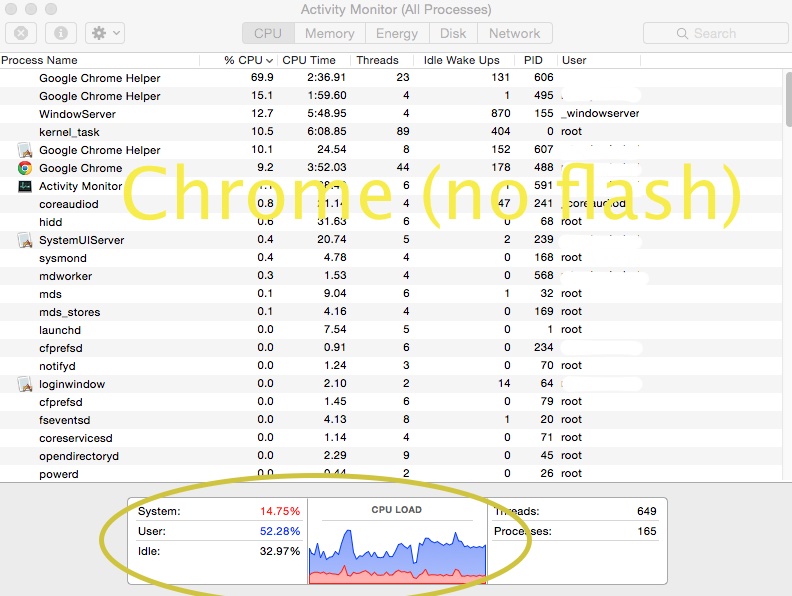792x596 pixels.
Task: Select the notifyd process row
Action: [x=391, y=366]
